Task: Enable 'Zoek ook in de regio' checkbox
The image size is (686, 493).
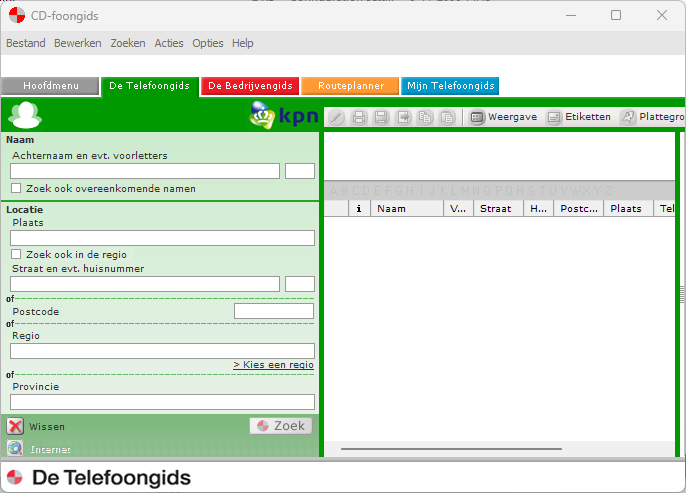Action: pyautogui.click(x=16, y=254)
